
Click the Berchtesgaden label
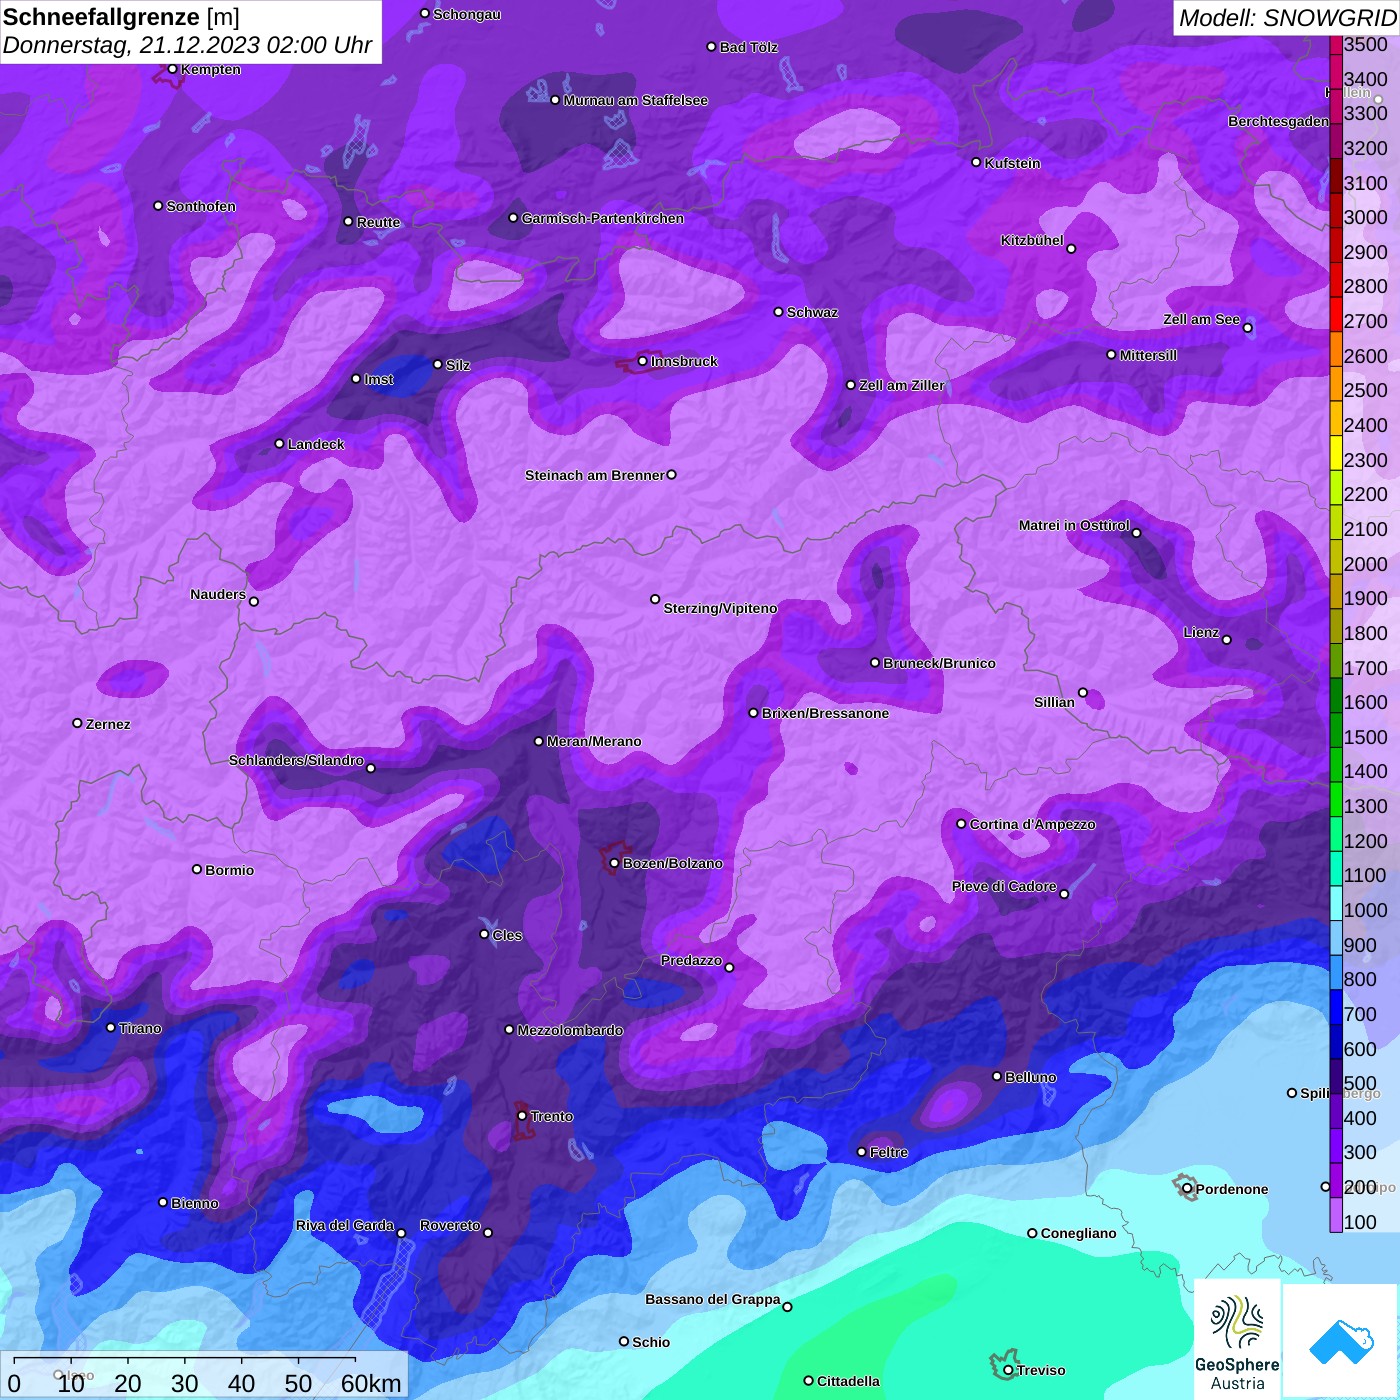tap(1278, 121)
